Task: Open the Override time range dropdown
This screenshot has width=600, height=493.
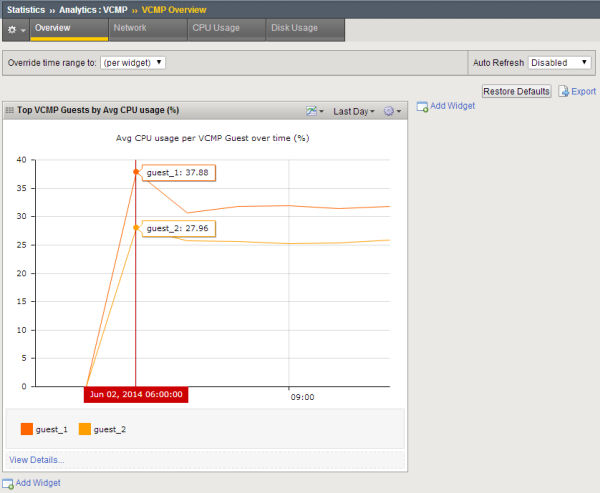Action: point(133,63)
